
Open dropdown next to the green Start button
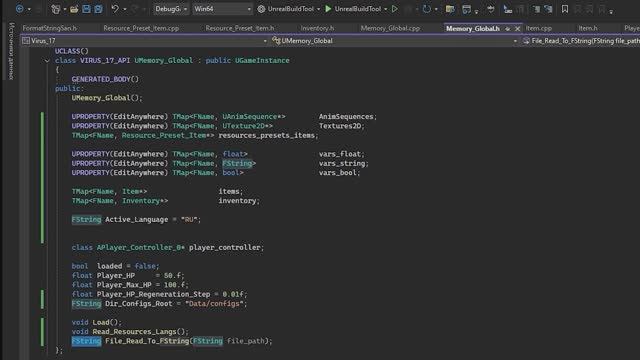385,9
